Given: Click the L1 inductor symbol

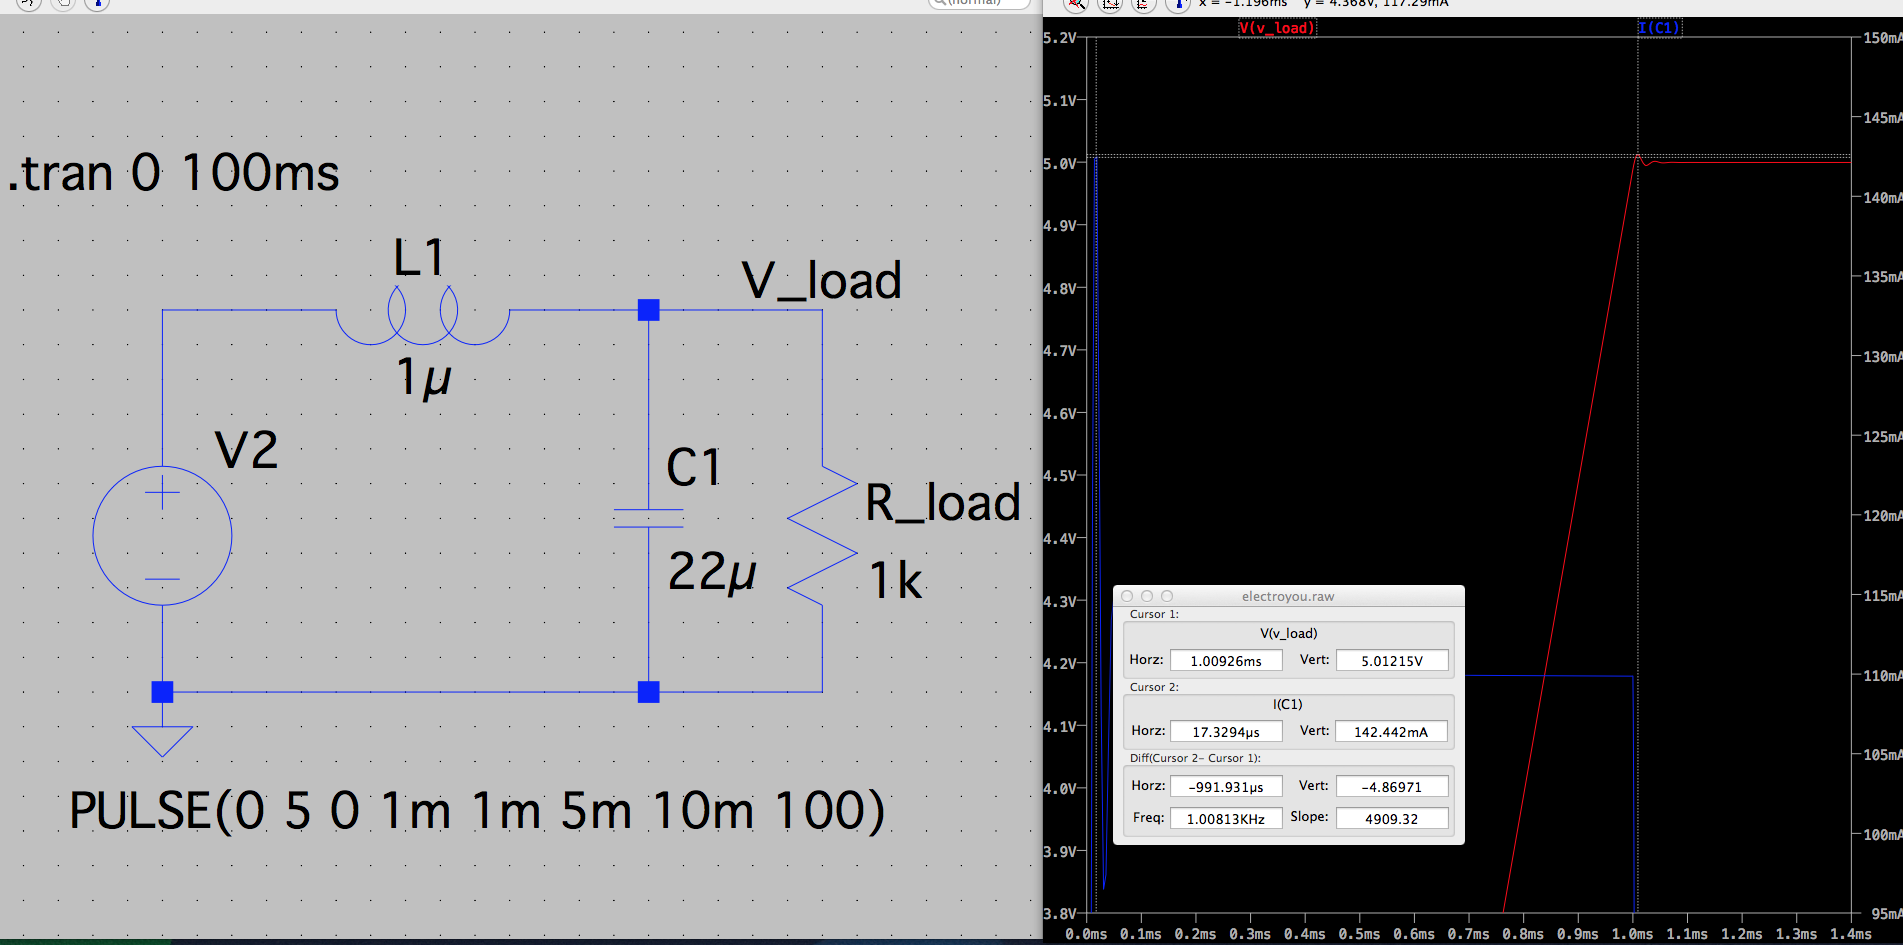Looking at the screenshot, I should pos(422,315).
